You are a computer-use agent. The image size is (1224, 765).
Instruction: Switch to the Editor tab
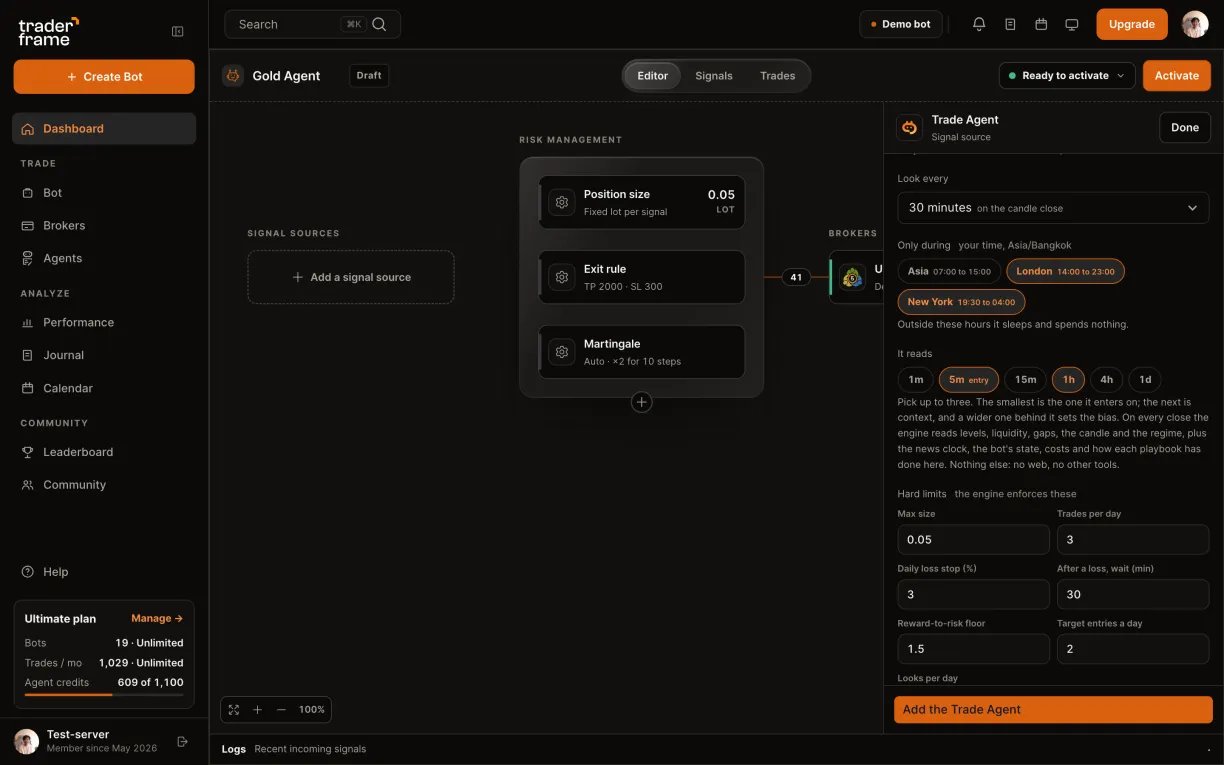653,76
